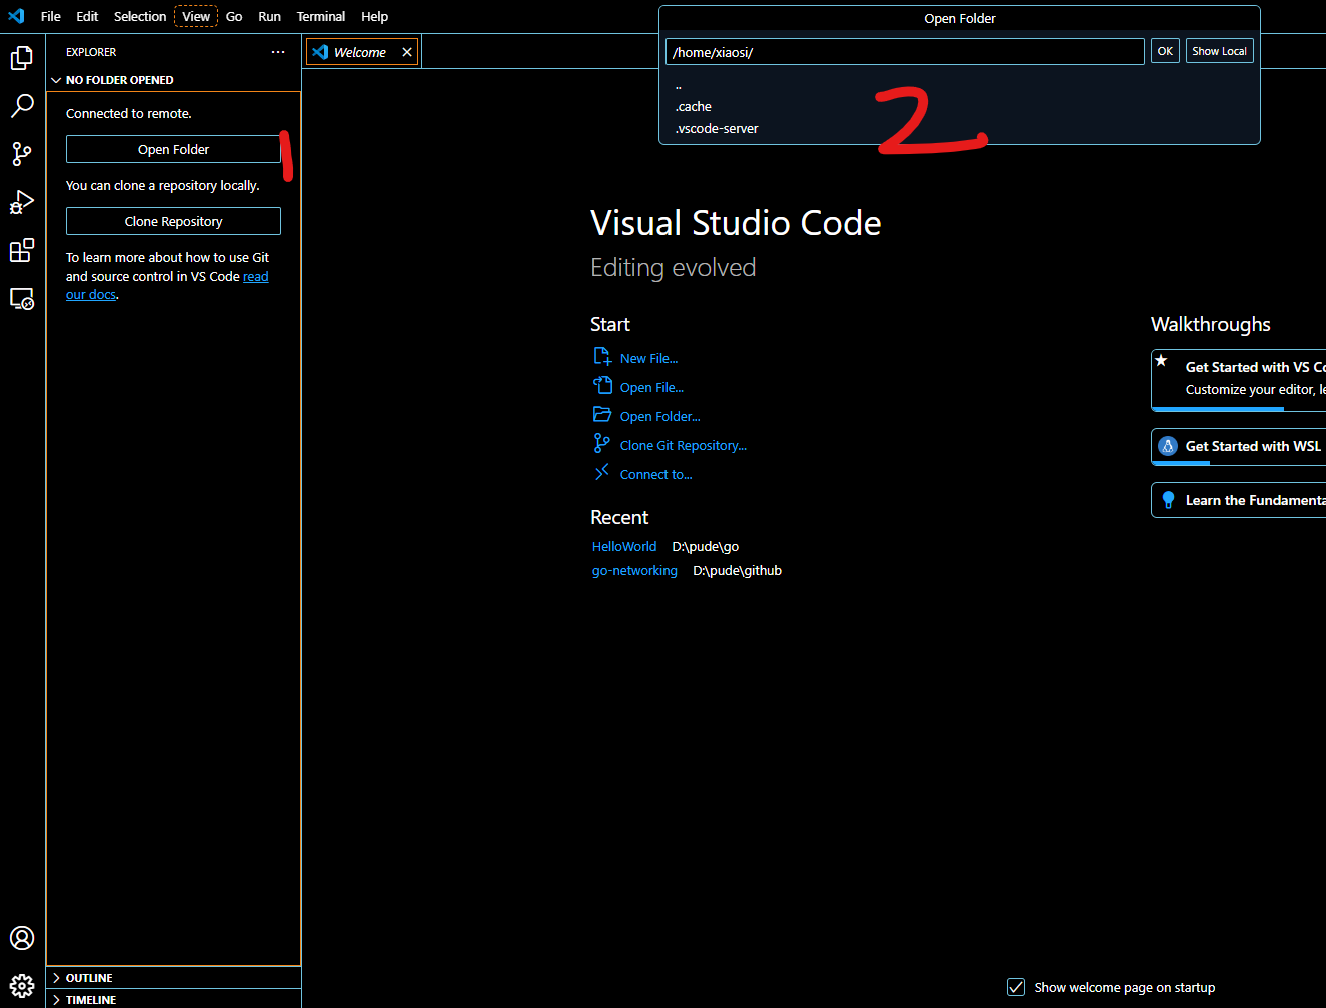The width and height of the screenshot is (1326, 1008).
Task: Open the go-networking recent project
Action: click(x=634, y=571)
